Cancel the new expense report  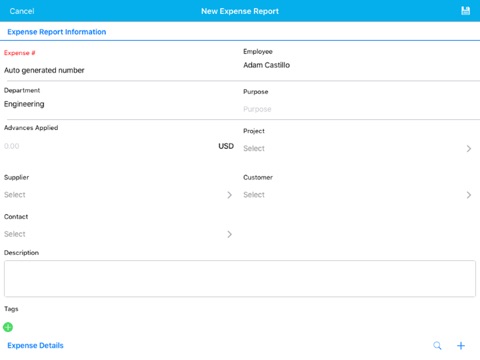click(x=22, y=11)
